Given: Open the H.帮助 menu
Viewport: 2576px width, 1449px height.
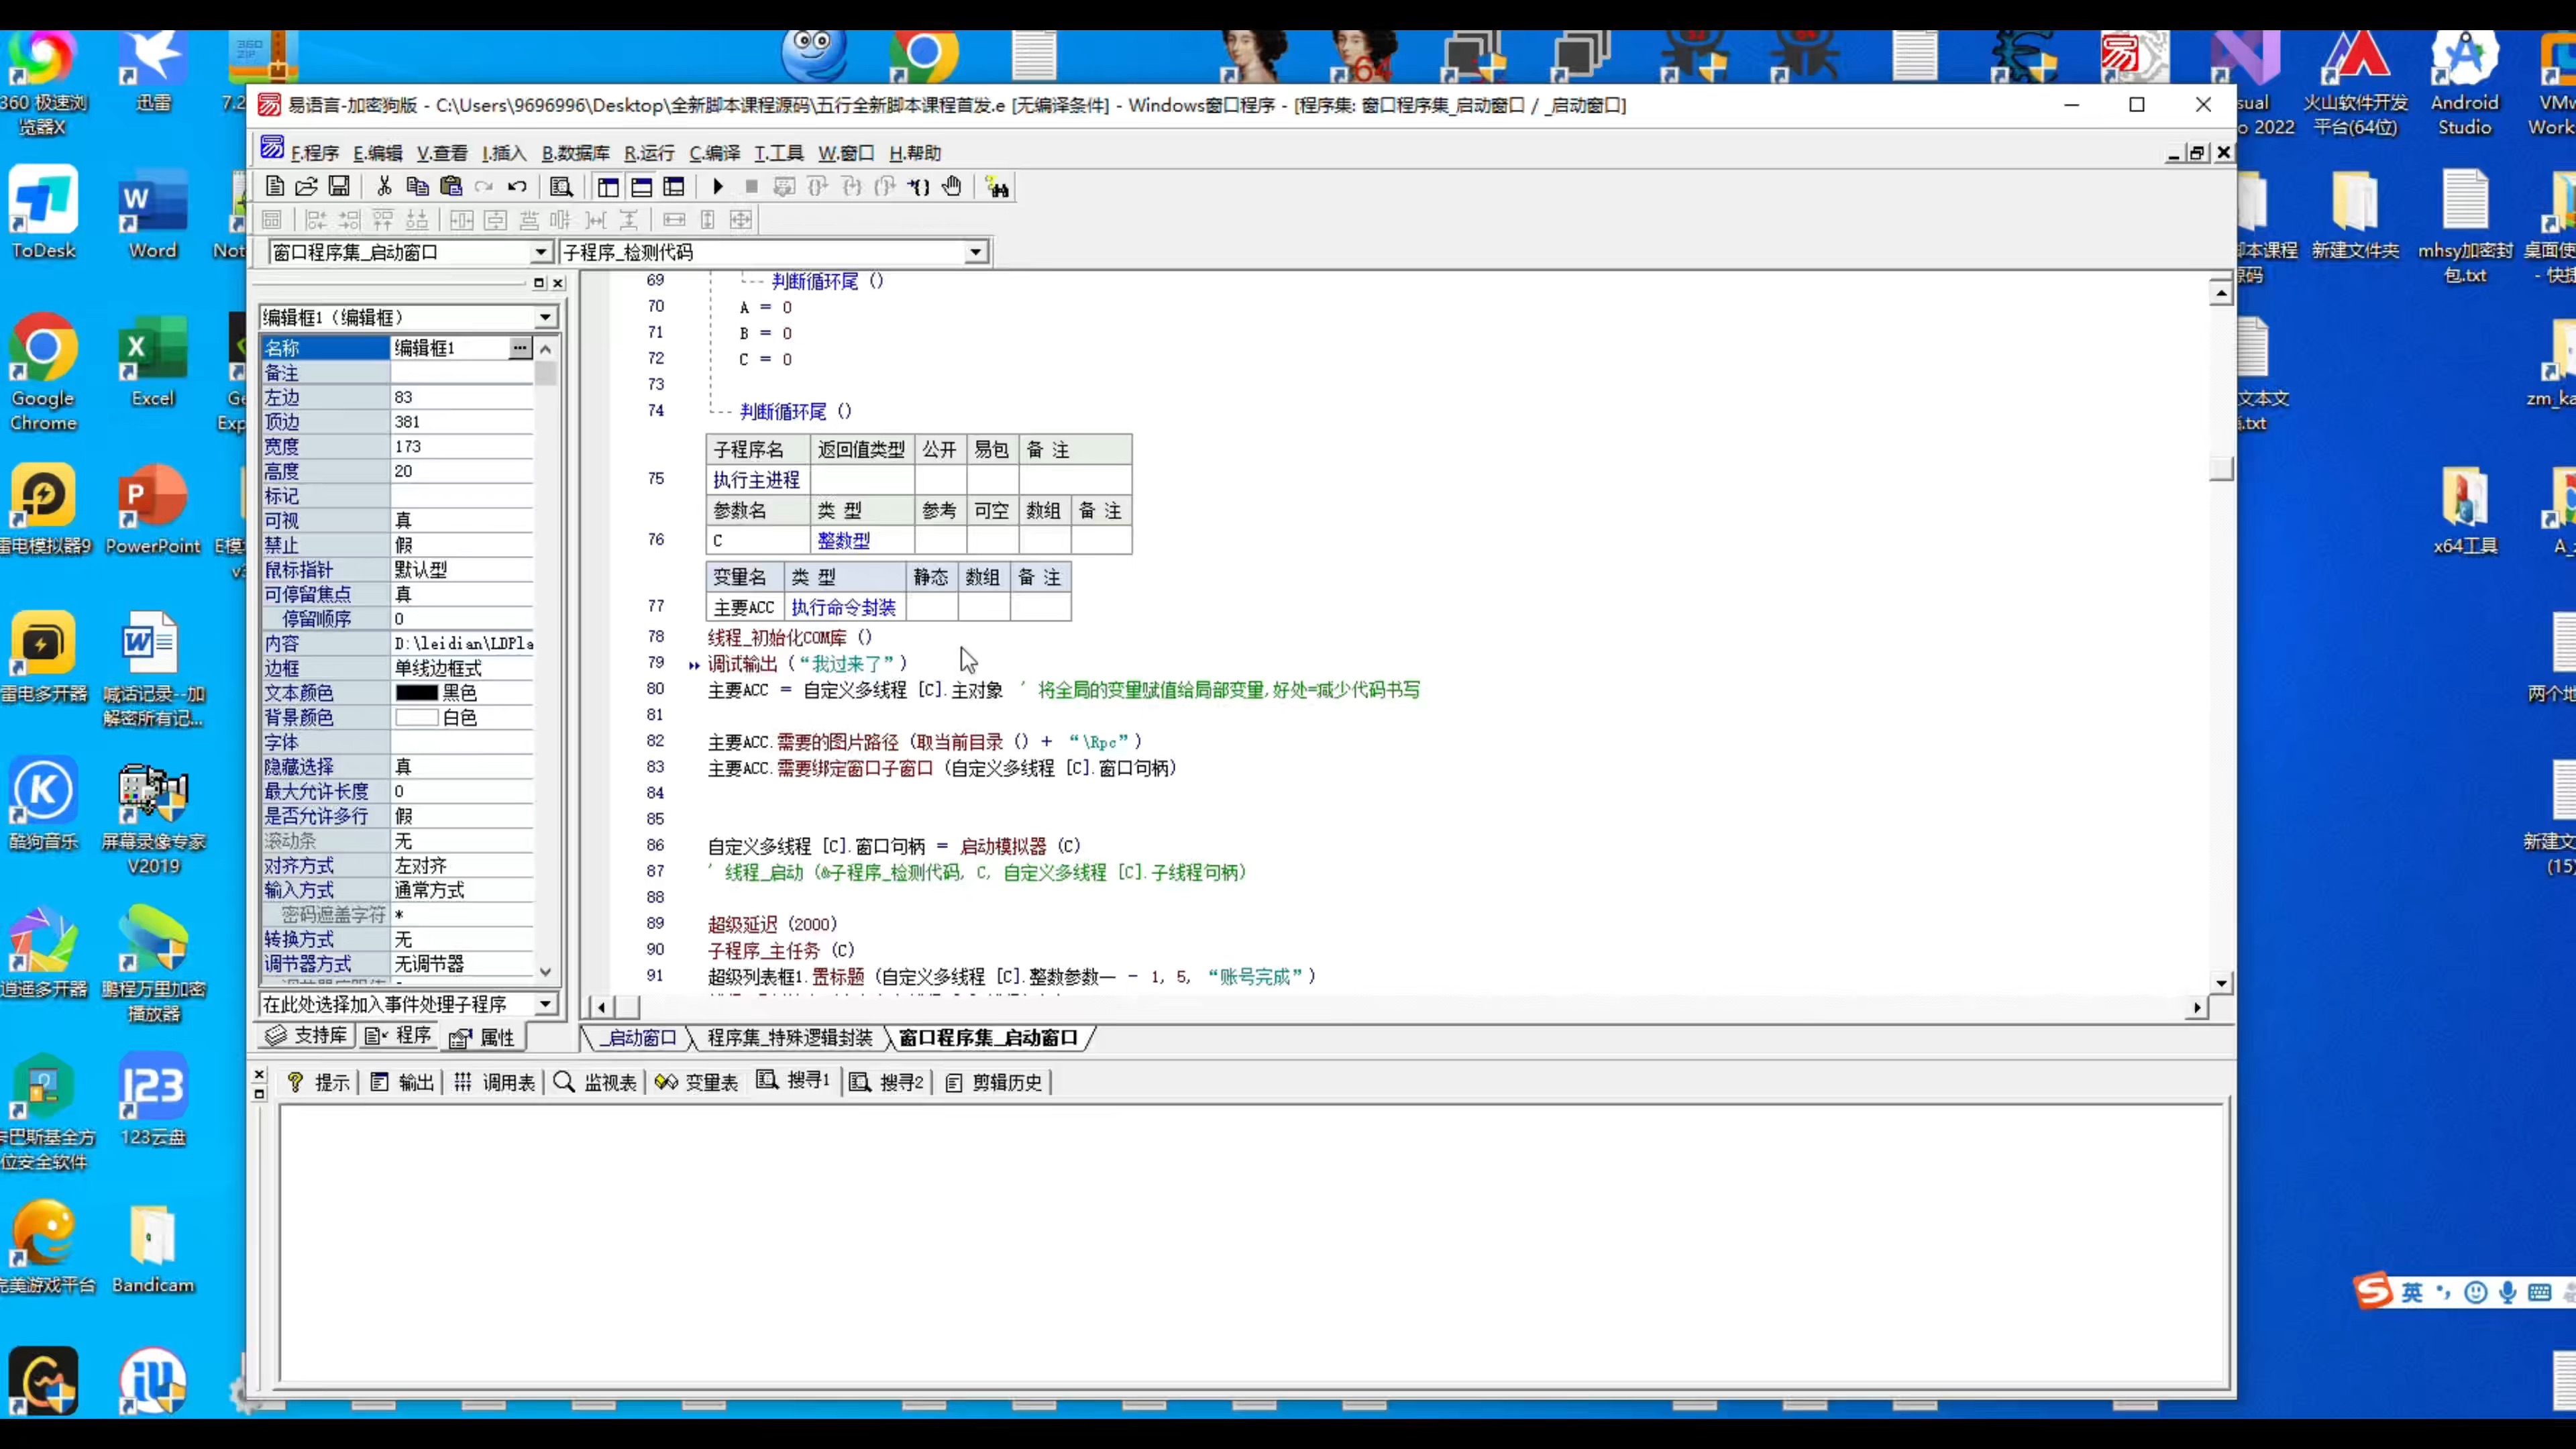Looking at the screenshot, I should [x=915, y=153].
